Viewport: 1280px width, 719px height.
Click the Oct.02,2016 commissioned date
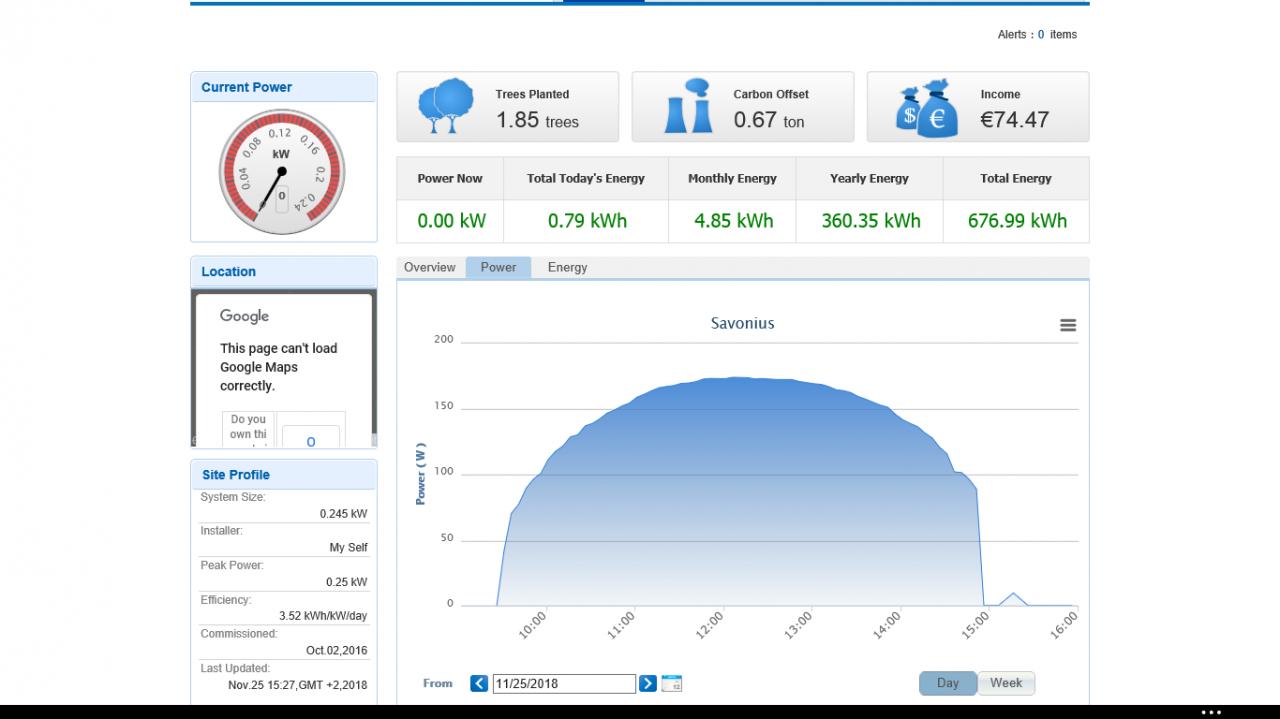coord(336,651)
